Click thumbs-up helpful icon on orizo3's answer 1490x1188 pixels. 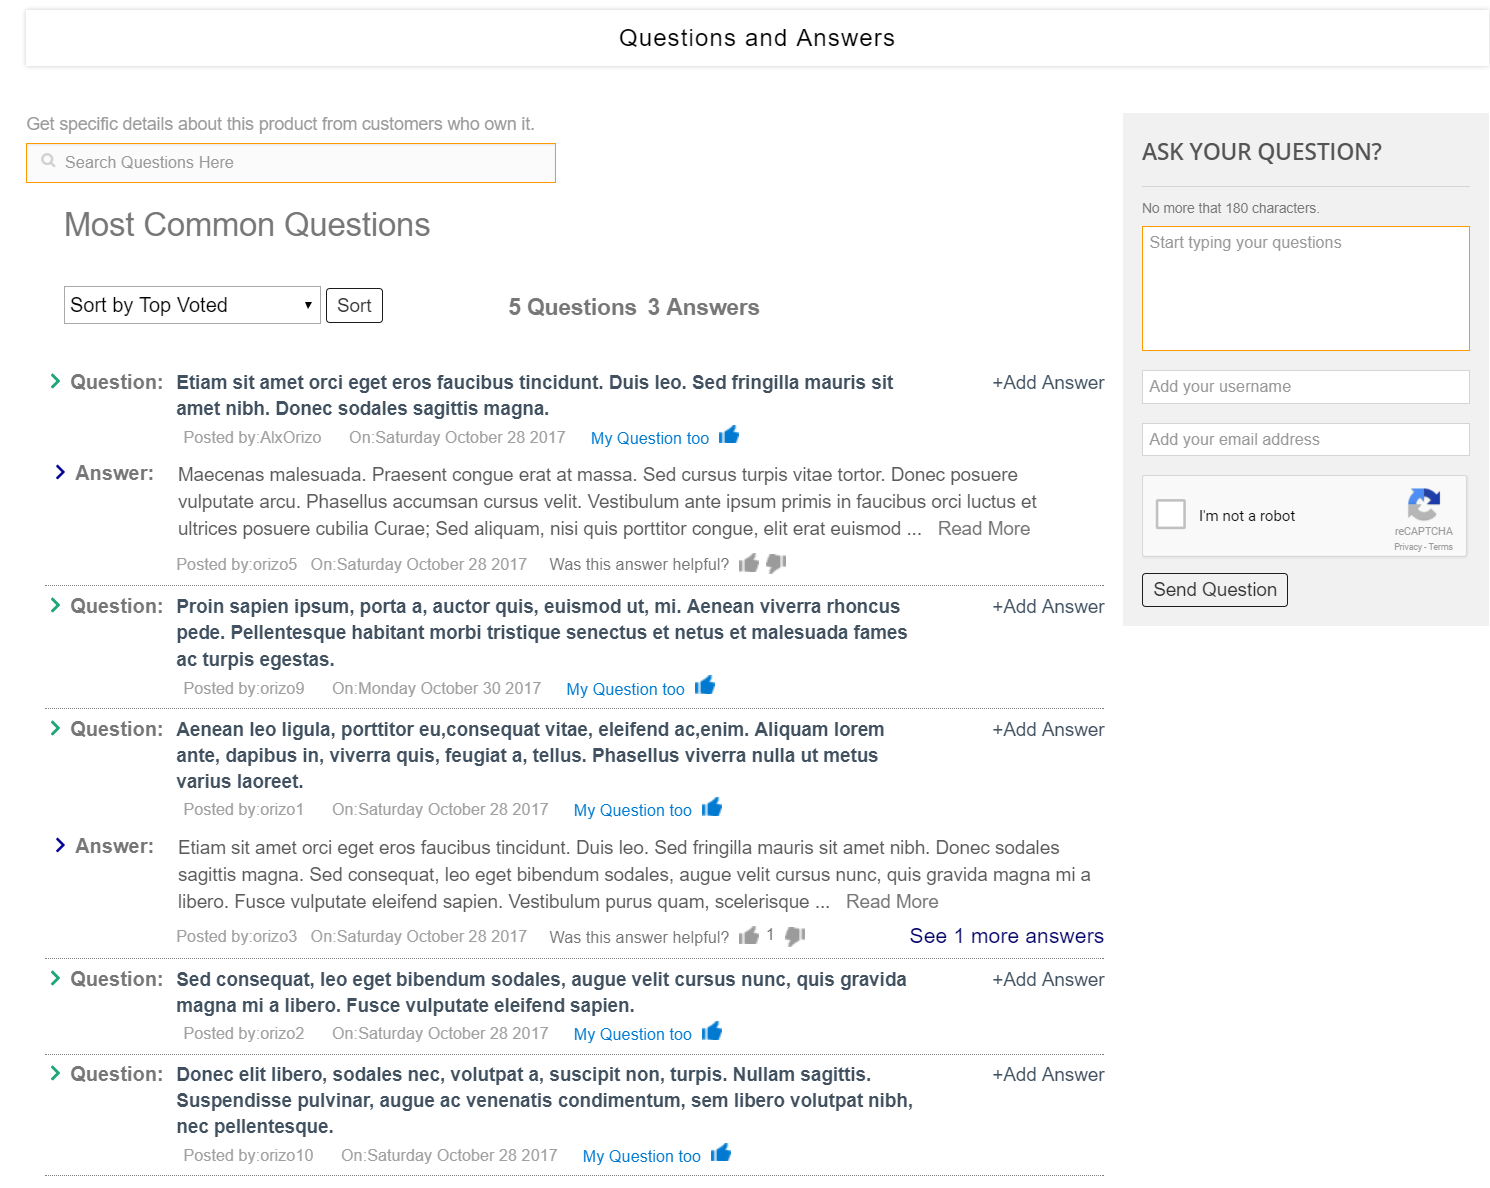pos(748,936)
